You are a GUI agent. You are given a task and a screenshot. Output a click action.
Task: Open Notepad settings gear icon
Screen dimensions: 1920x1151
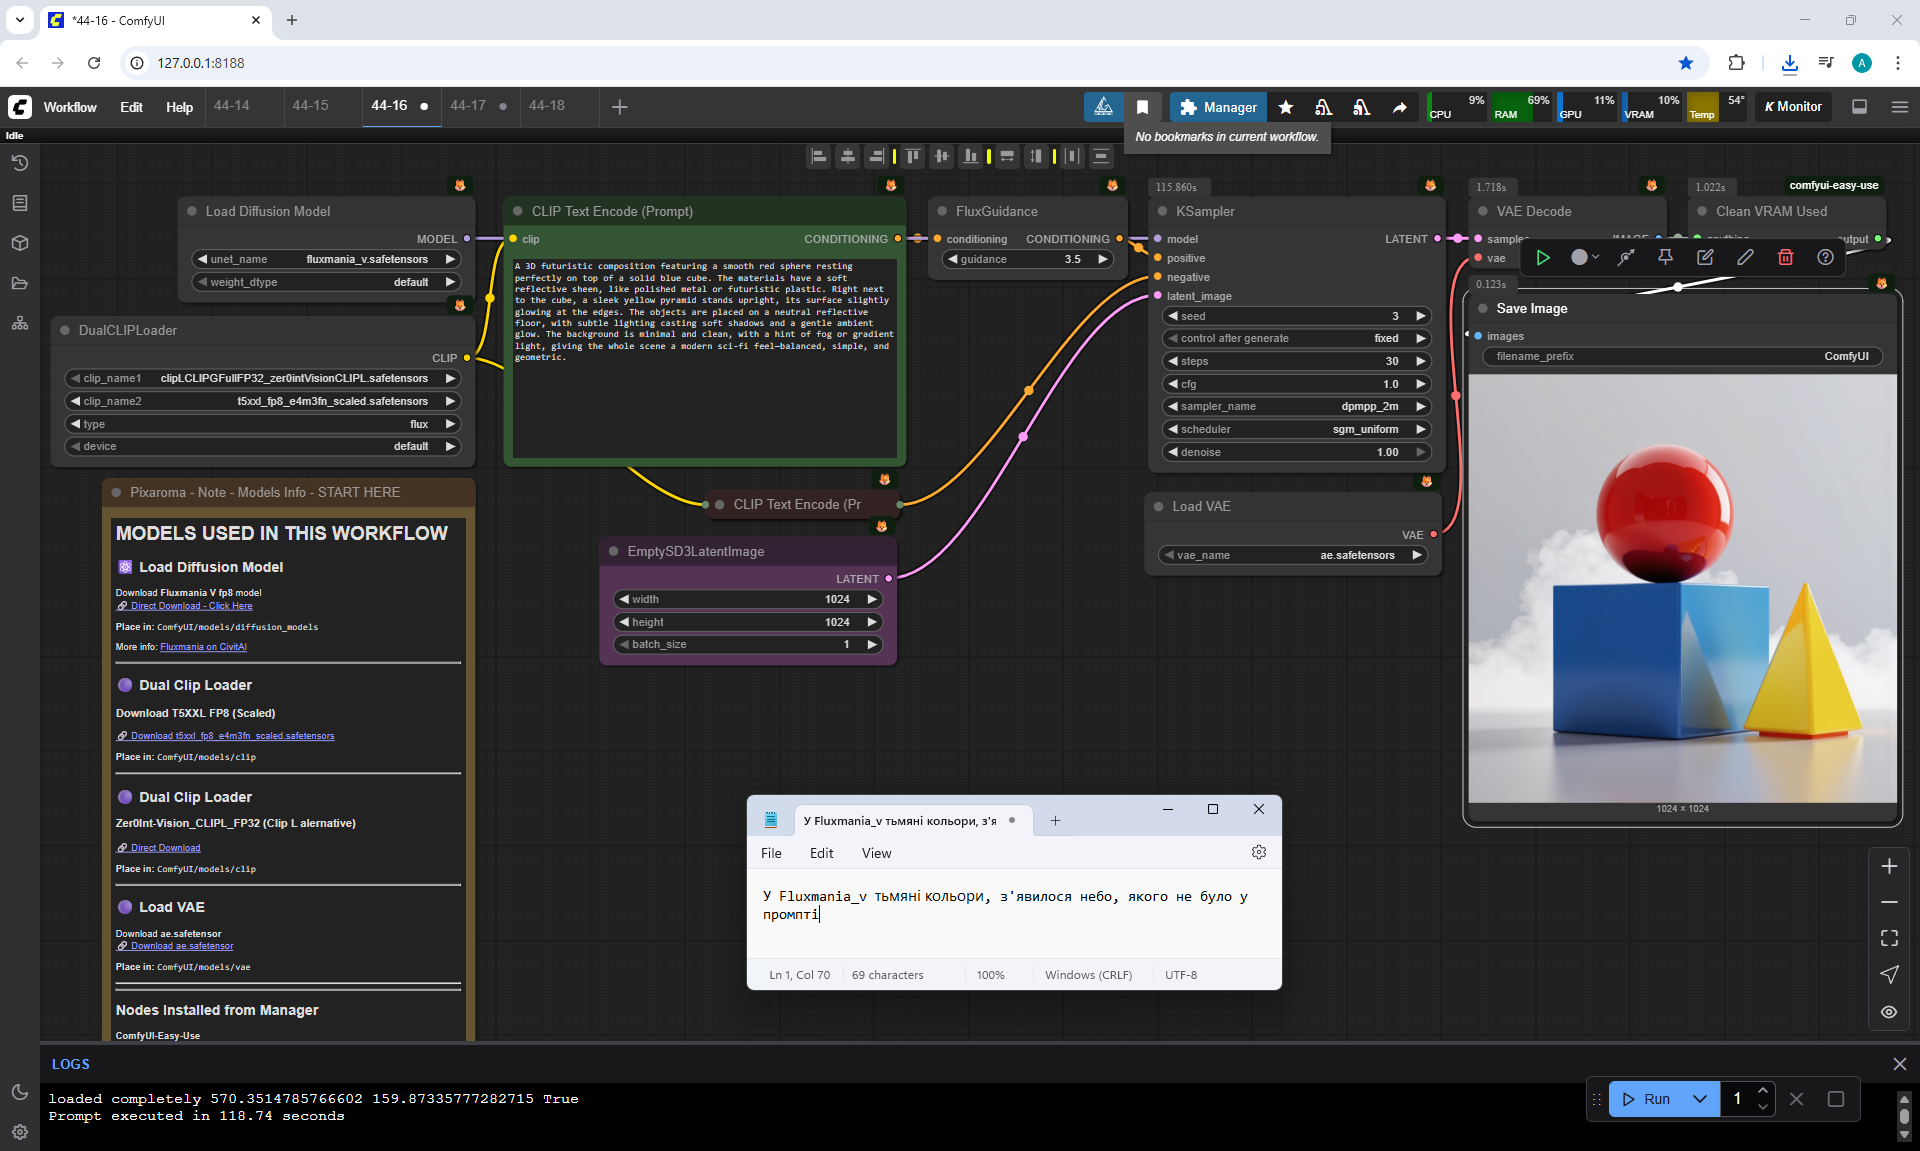[x=1258, y=852]
